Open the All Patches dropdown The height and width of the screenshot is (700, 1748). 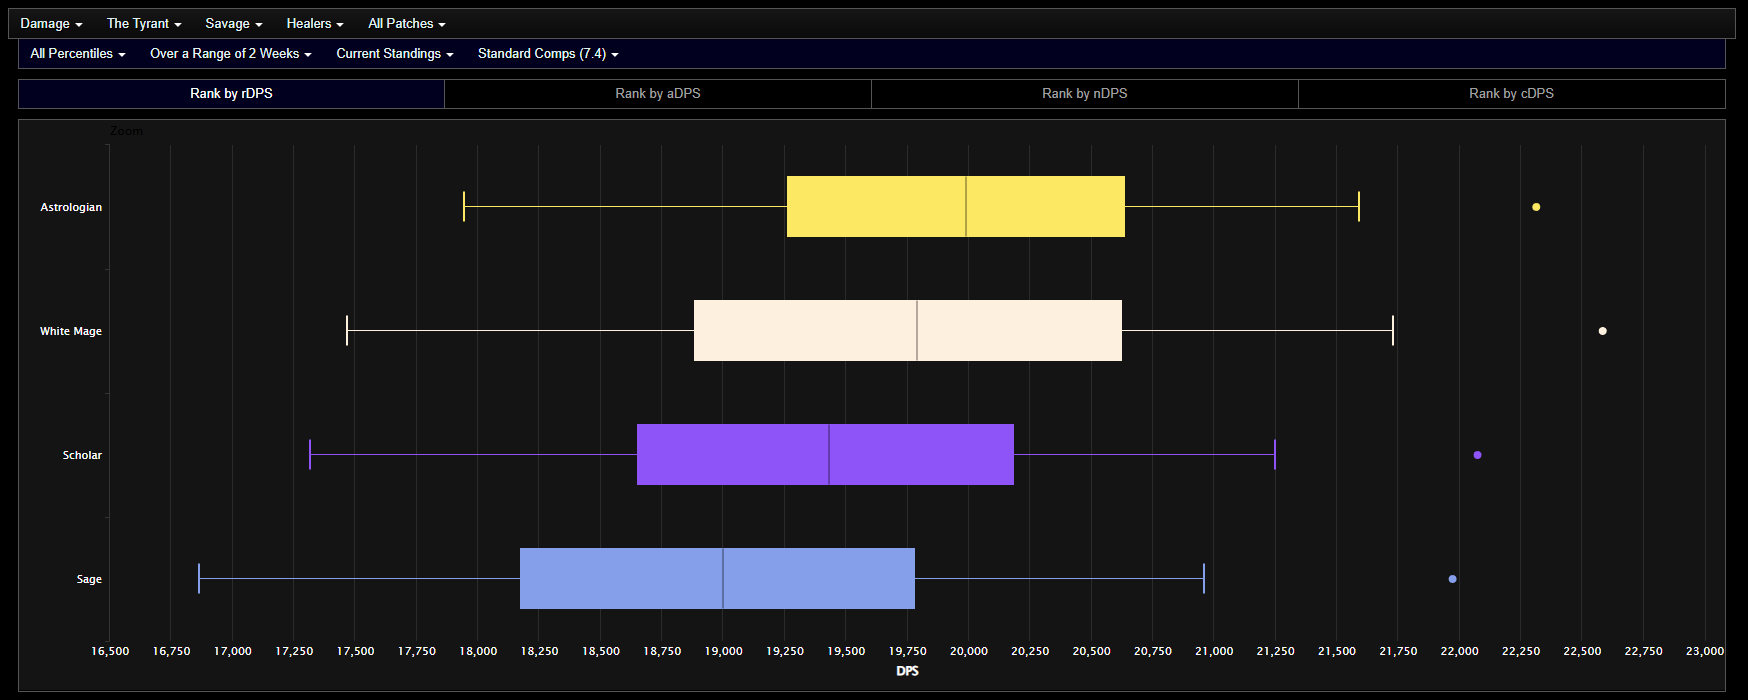pos(407,23)
